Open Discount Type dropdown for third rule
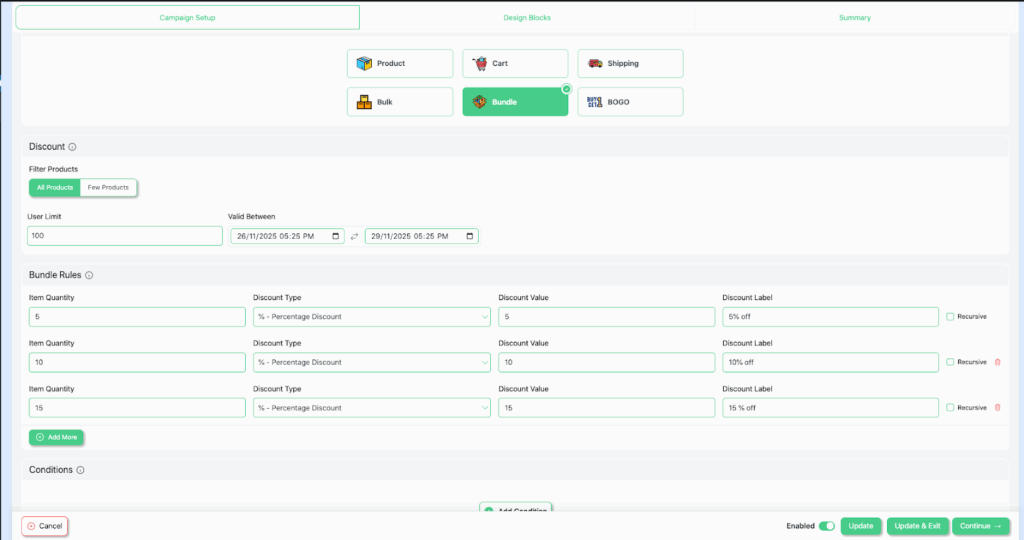This screenshot has width=1024, height=540. click(371, 408)
